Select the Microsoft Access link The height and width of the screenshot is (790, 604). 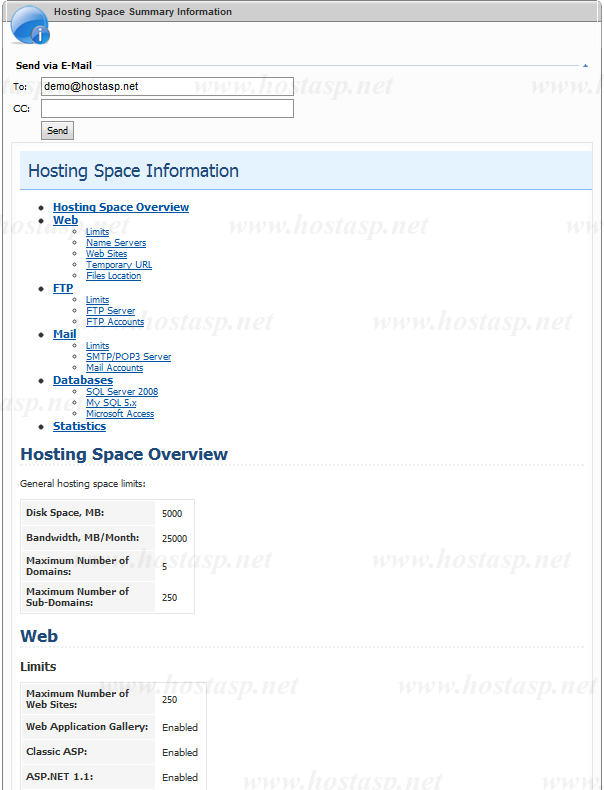pyautogui.click(x=120, y=414)
